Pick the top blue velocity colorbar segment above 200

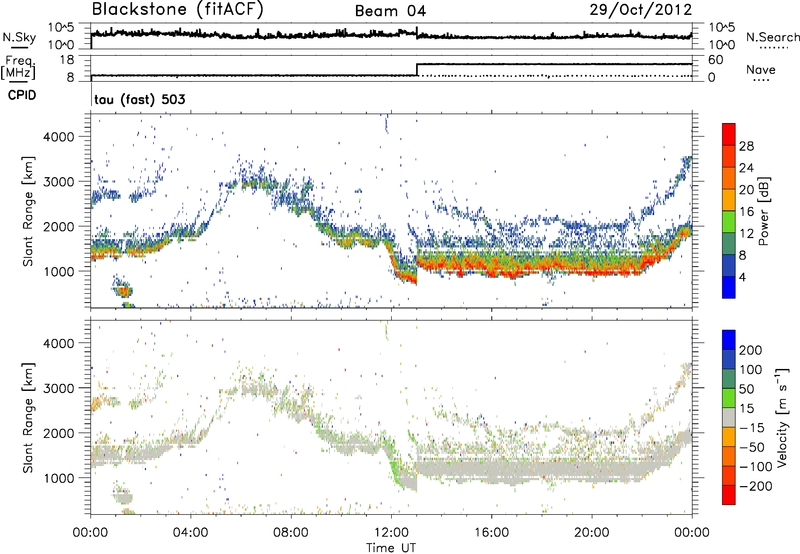729,340
